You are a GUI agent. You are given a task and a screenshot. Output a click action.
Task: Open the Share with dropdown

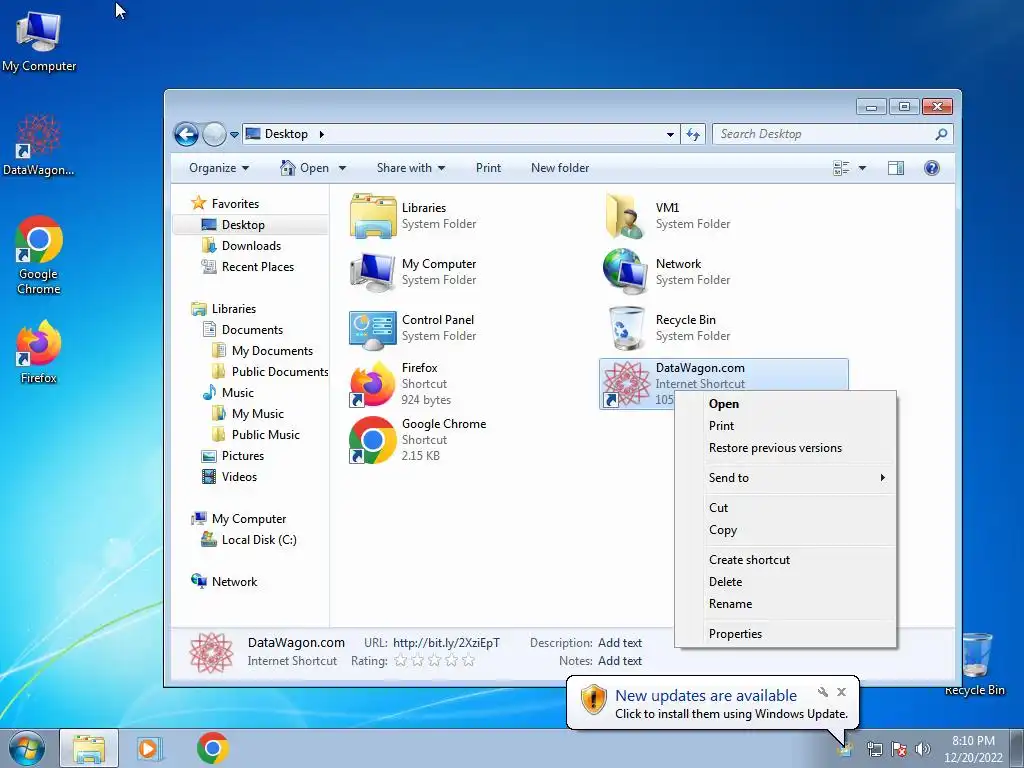pyautogui.click(x=411, y=168)
